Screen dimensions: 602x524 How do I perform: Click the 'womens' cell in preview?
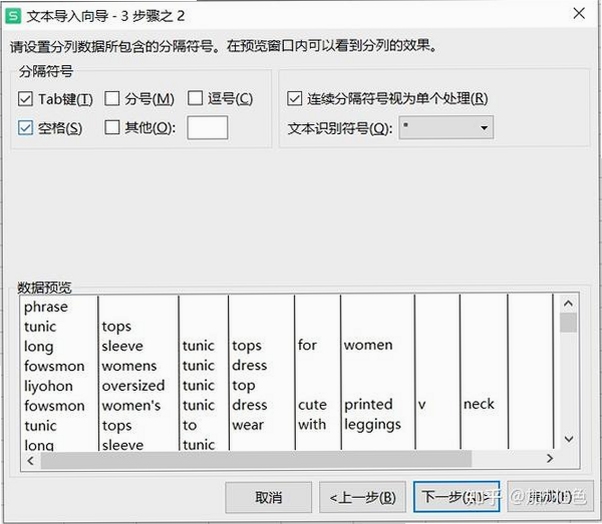(x=129, y=366)
